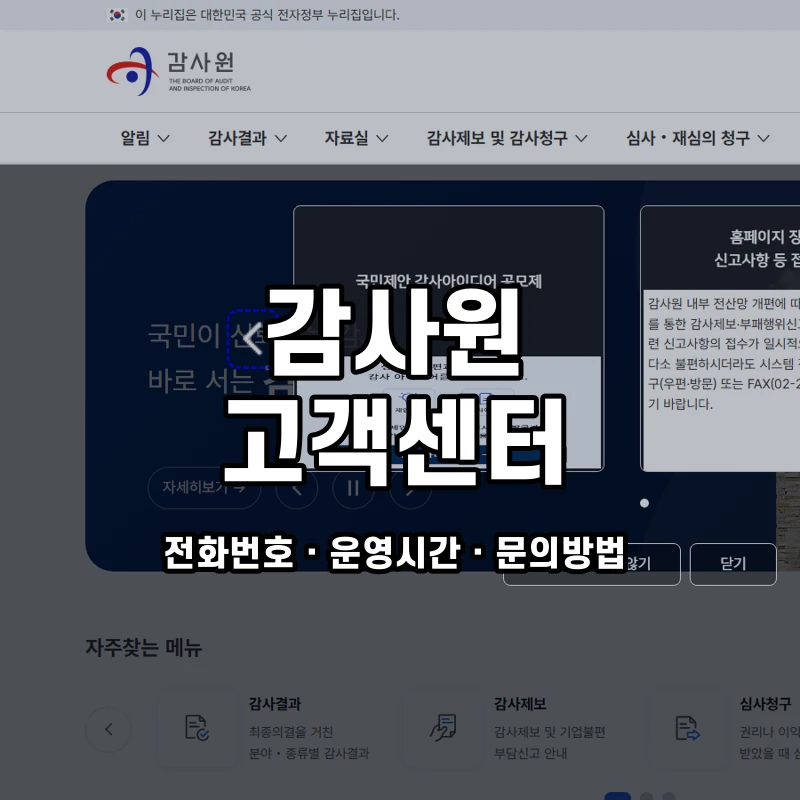
Task: Click the 자세히보기 button on the banner
Action: [204, 488]
